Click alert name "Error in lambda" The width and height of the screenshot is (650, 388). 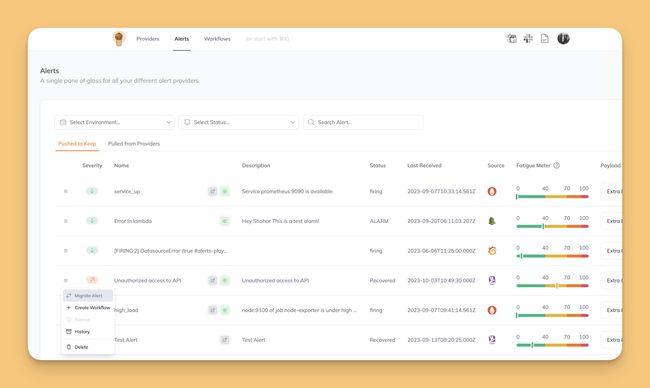[133, 221]
